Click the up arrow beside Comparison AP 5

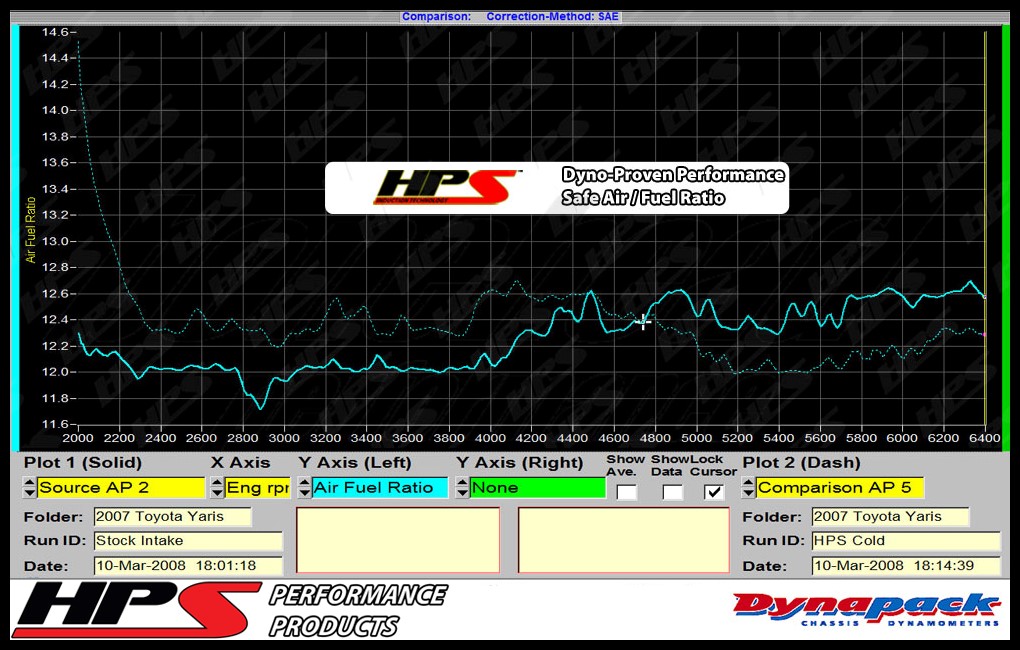pyautogui.click(x=748, y=482)
